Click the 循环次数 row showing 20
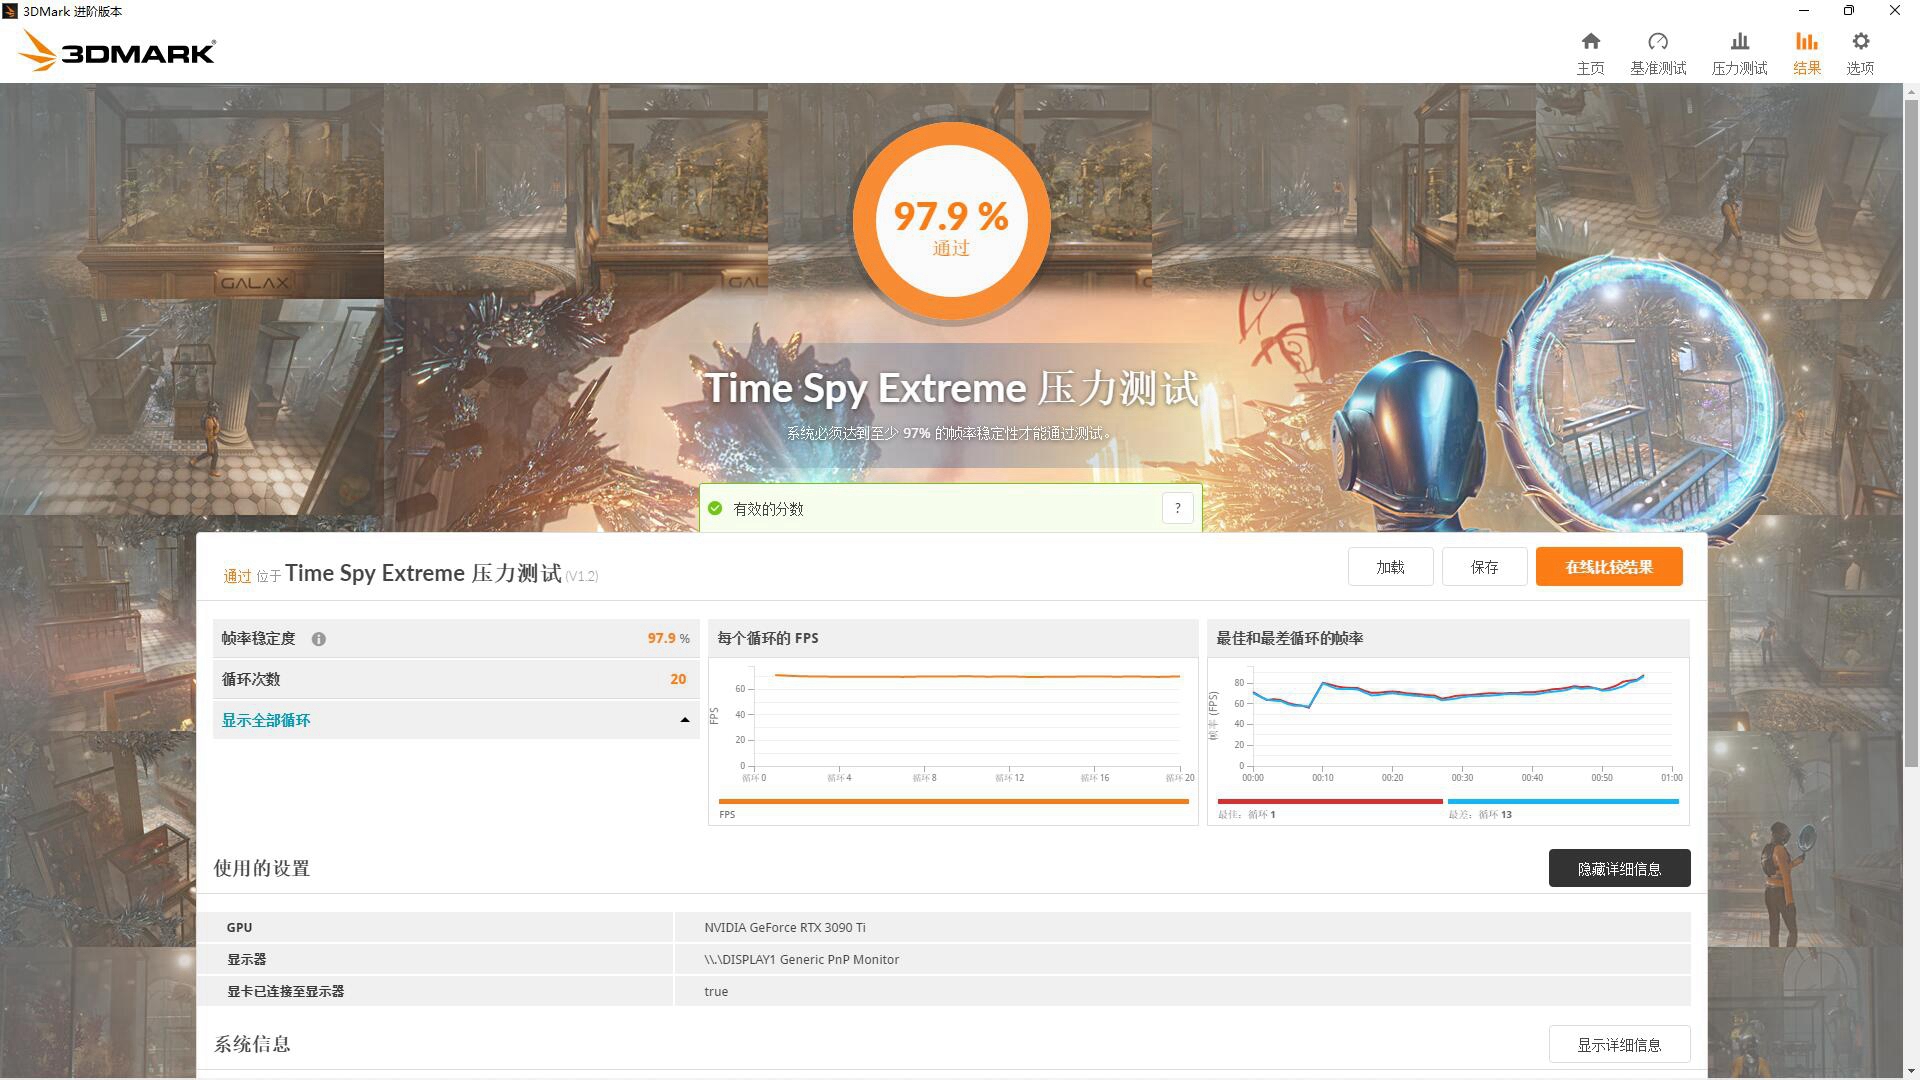This screenshot has height=1080, width=1920. click(455, 679)
